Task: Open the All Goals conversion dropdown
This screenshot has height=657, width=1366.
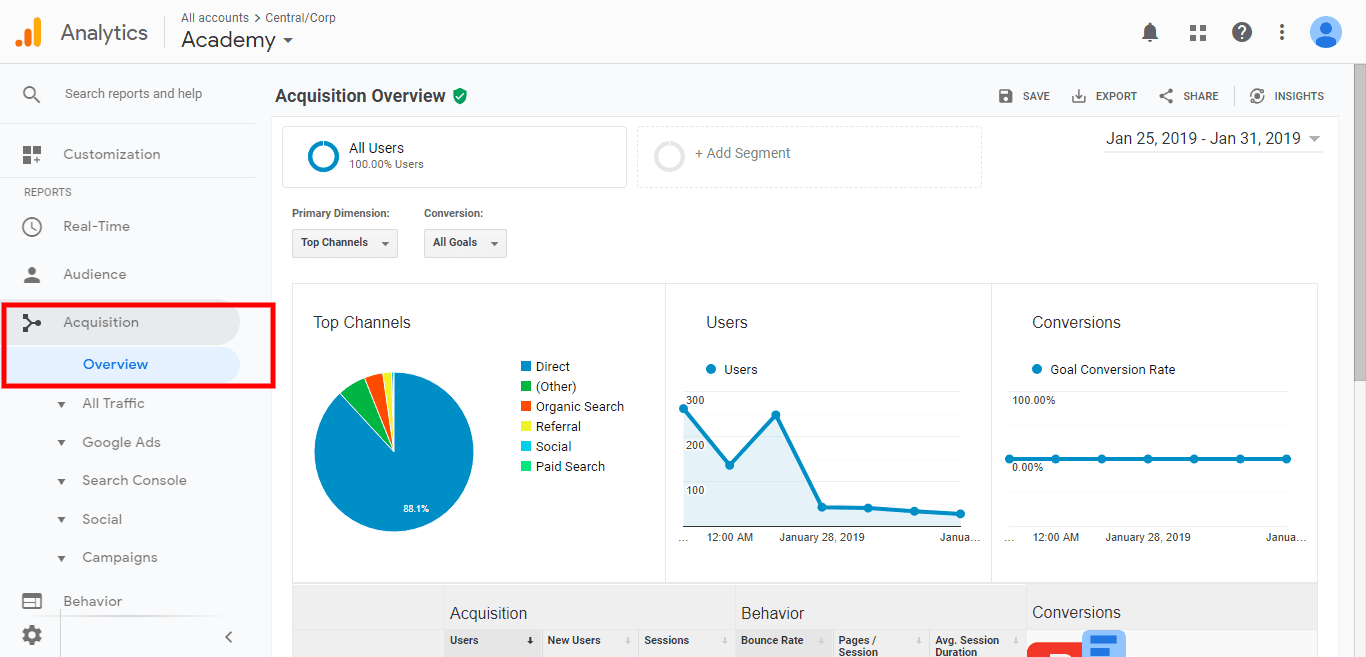Action: click(464, 243)
